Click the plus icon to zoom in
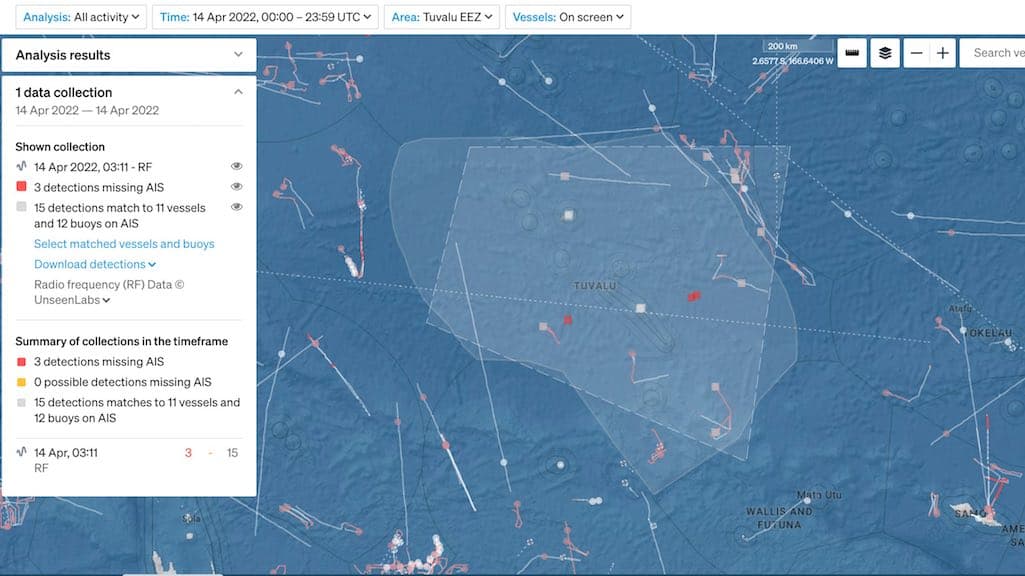 click(x=943, y=52)
